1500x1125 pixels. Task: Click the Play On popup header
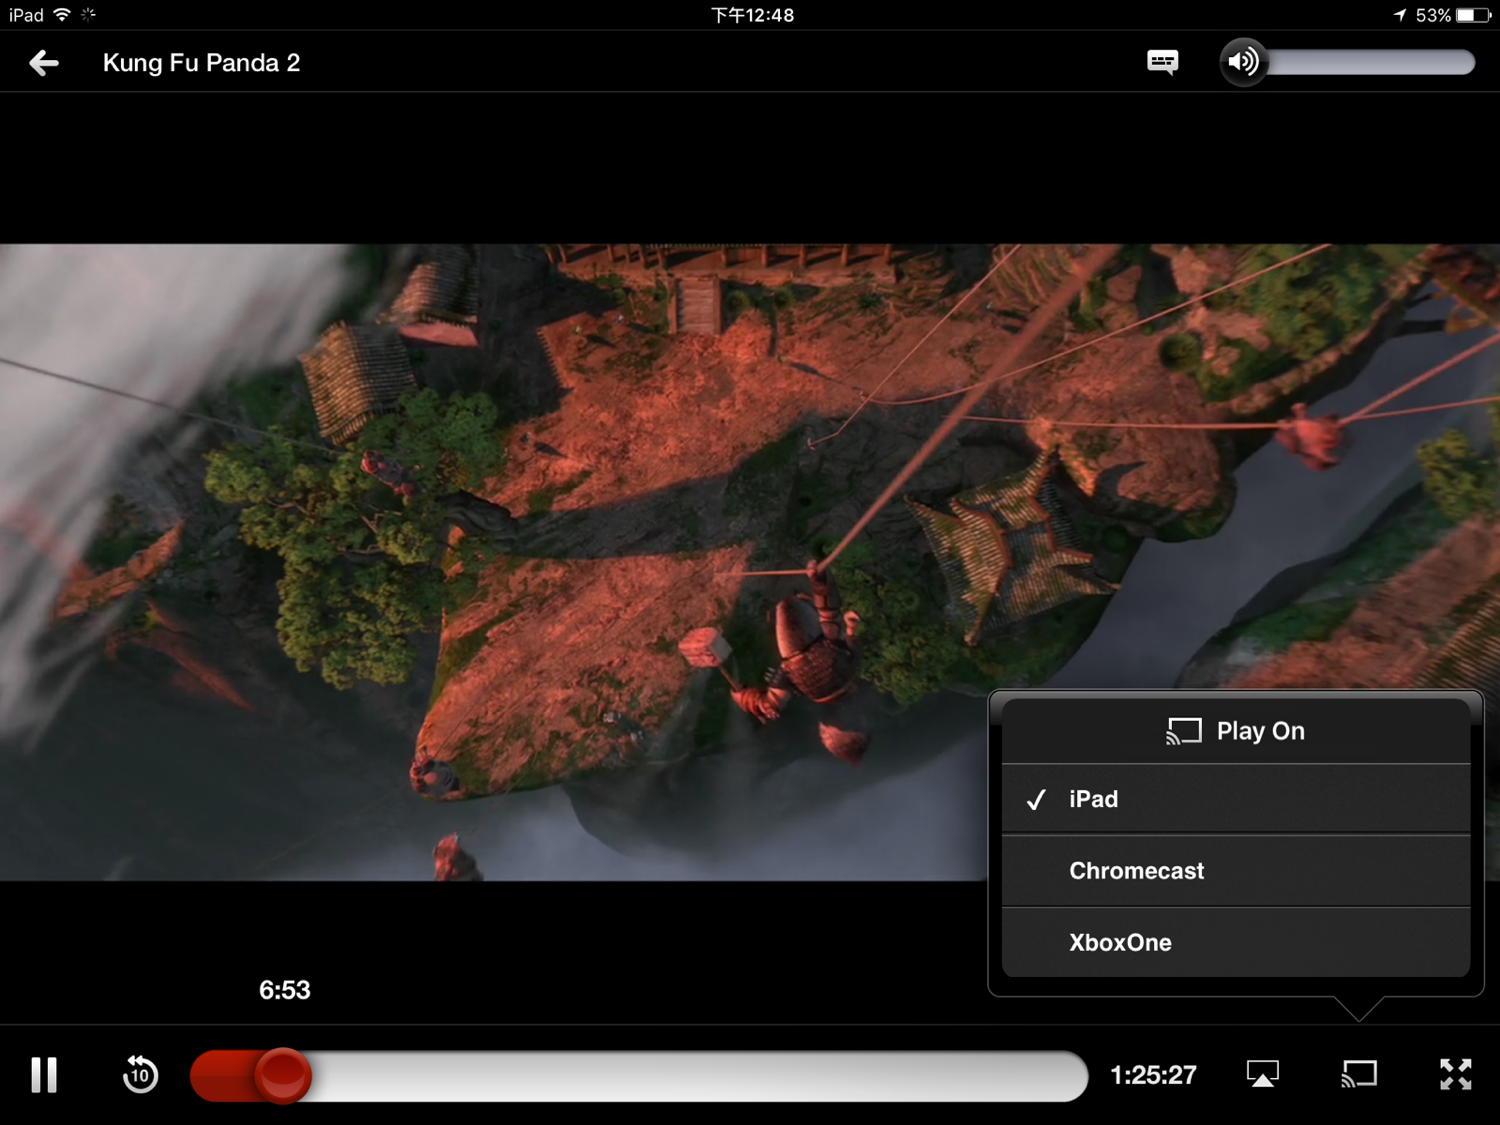click(x=1236, y=731)
